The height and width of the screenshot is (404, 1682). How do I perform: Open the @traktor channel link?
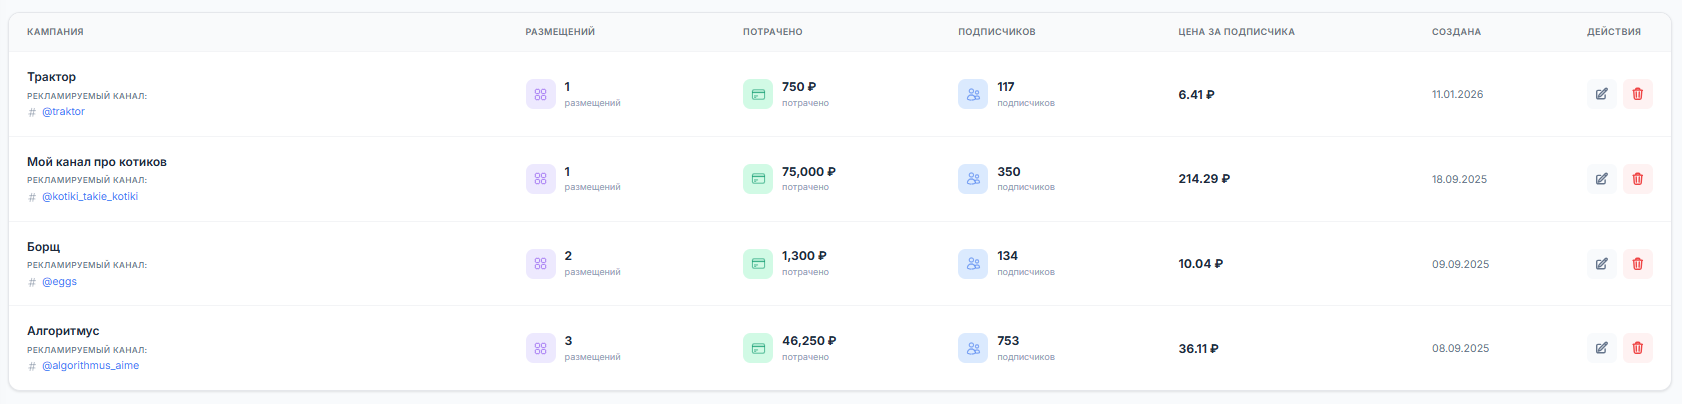tap(63, 112)
